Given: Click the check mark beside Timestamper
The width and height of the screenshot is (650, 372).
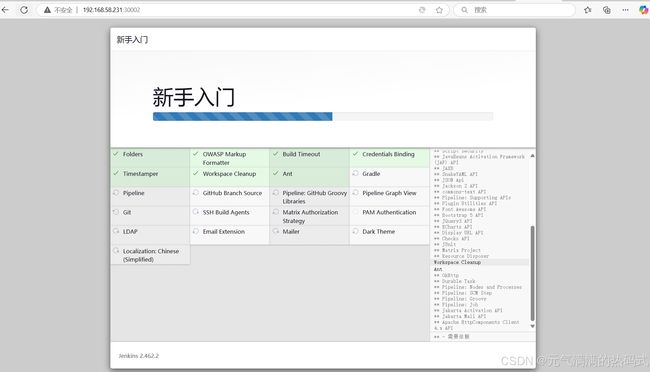Looking at the screenshot, I should pos(116,173).
